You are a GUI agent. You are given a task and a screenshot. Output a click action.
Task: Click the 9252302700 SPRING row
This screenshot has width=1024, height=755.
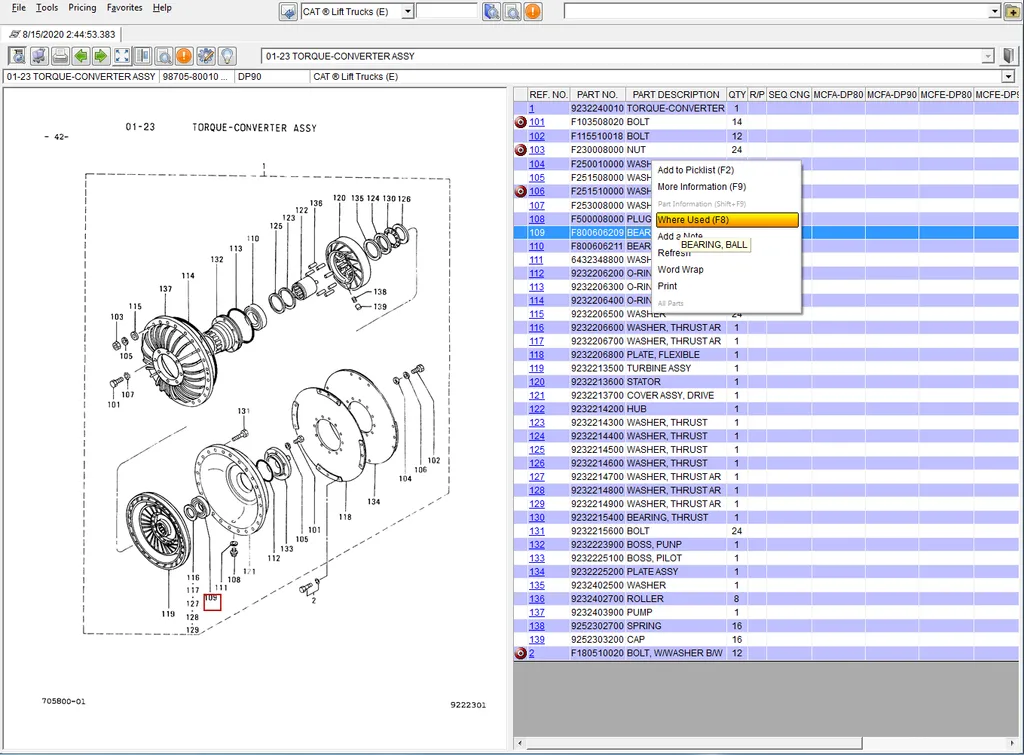[x=766, y=626]
